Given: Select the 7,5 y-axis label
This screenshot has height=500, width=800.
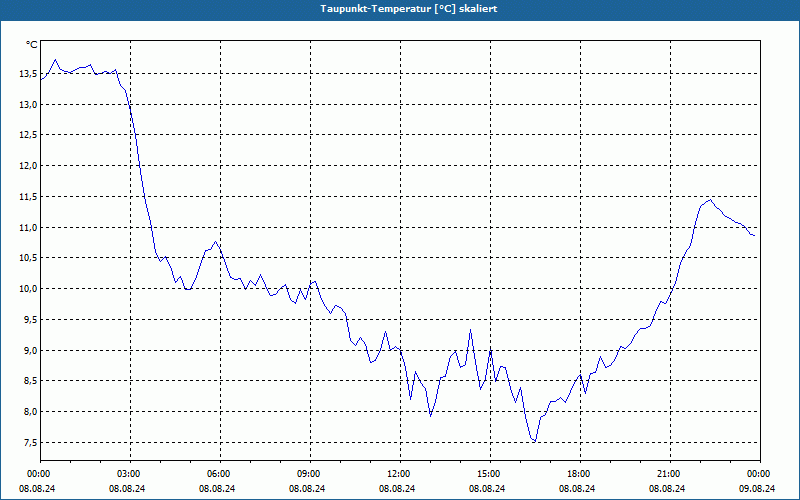Looking at the screenshot, I should coord(30,443).
